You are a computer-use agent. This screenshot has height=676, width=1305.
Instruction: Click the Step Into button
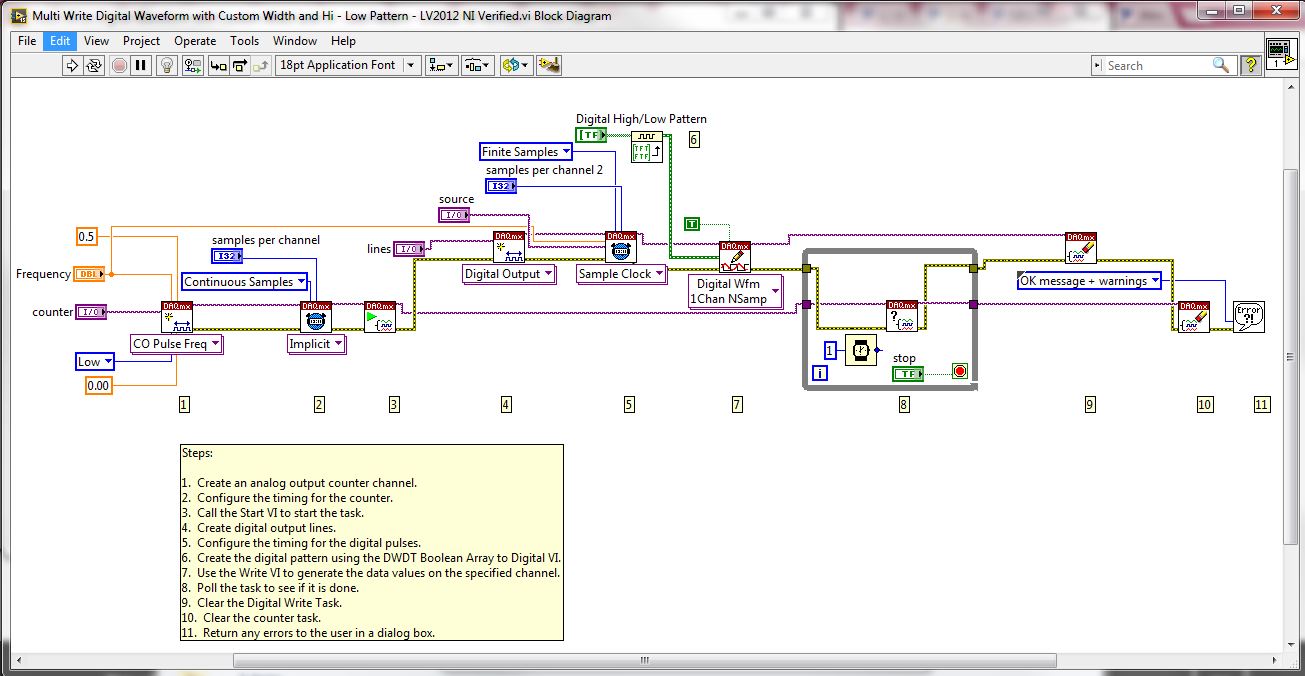click(217, 65)
